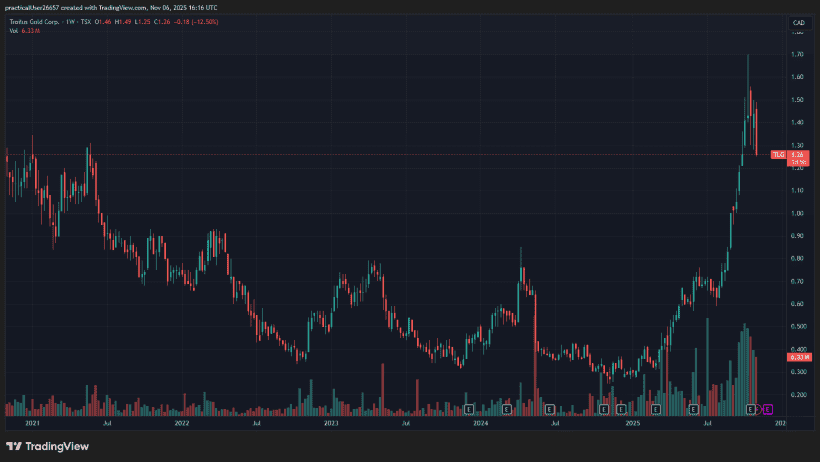Click the purple upcoming earnings E marker

[x=768, y=409]
